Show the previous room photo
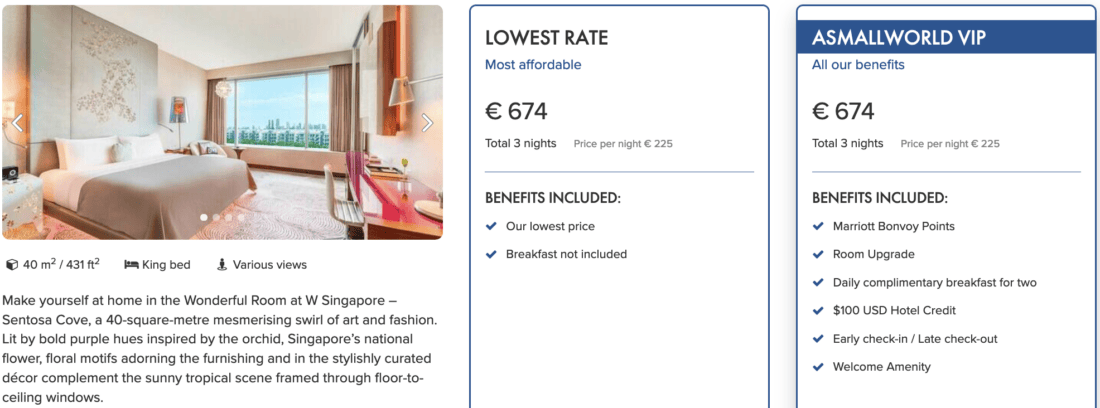 16,123
